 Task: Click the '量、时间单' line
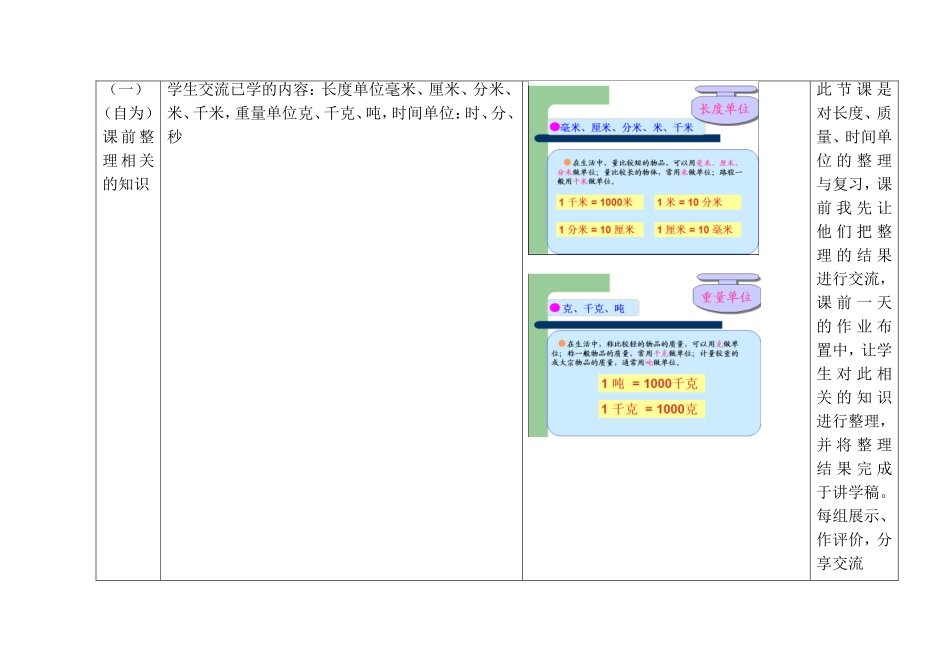(x=854, y=137)
